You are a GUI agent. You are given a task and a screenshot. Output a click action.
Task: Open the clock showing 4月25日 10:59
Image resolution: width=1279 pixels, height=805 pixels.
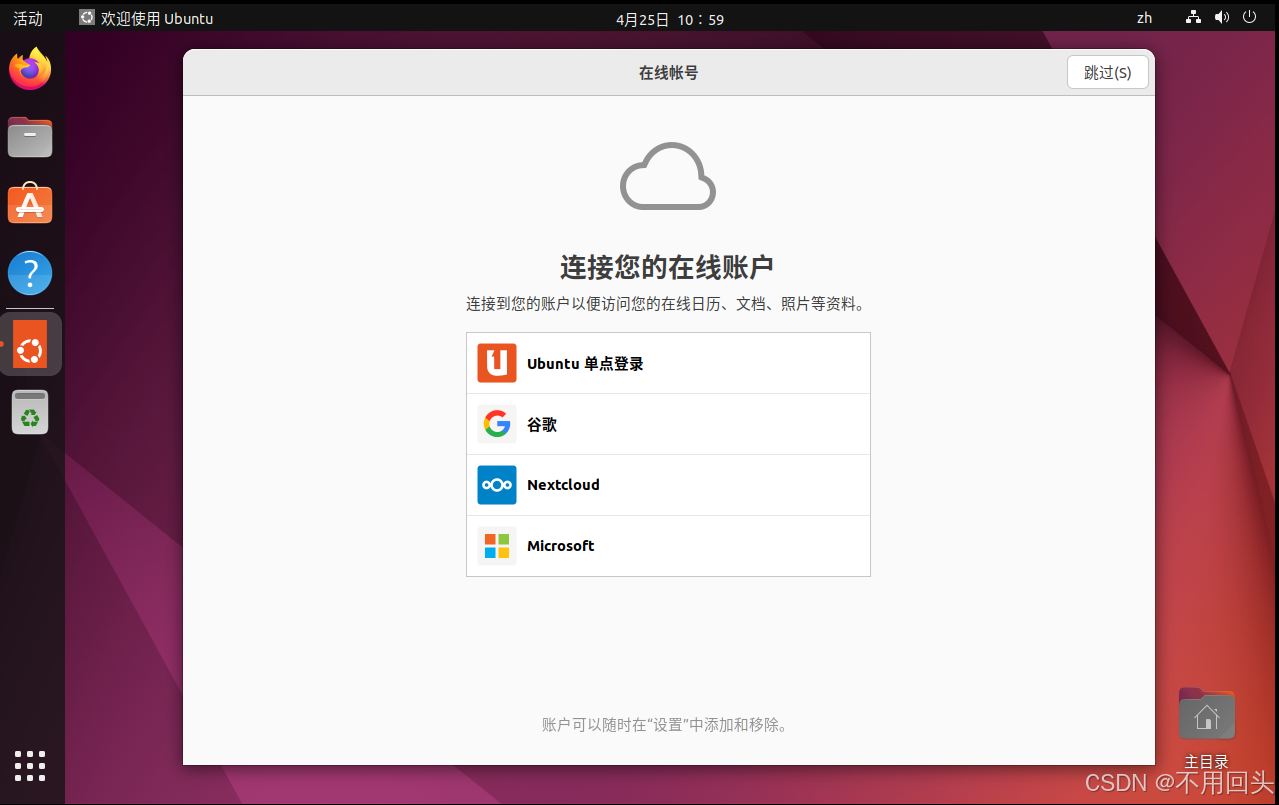click(x=670, y=19)
